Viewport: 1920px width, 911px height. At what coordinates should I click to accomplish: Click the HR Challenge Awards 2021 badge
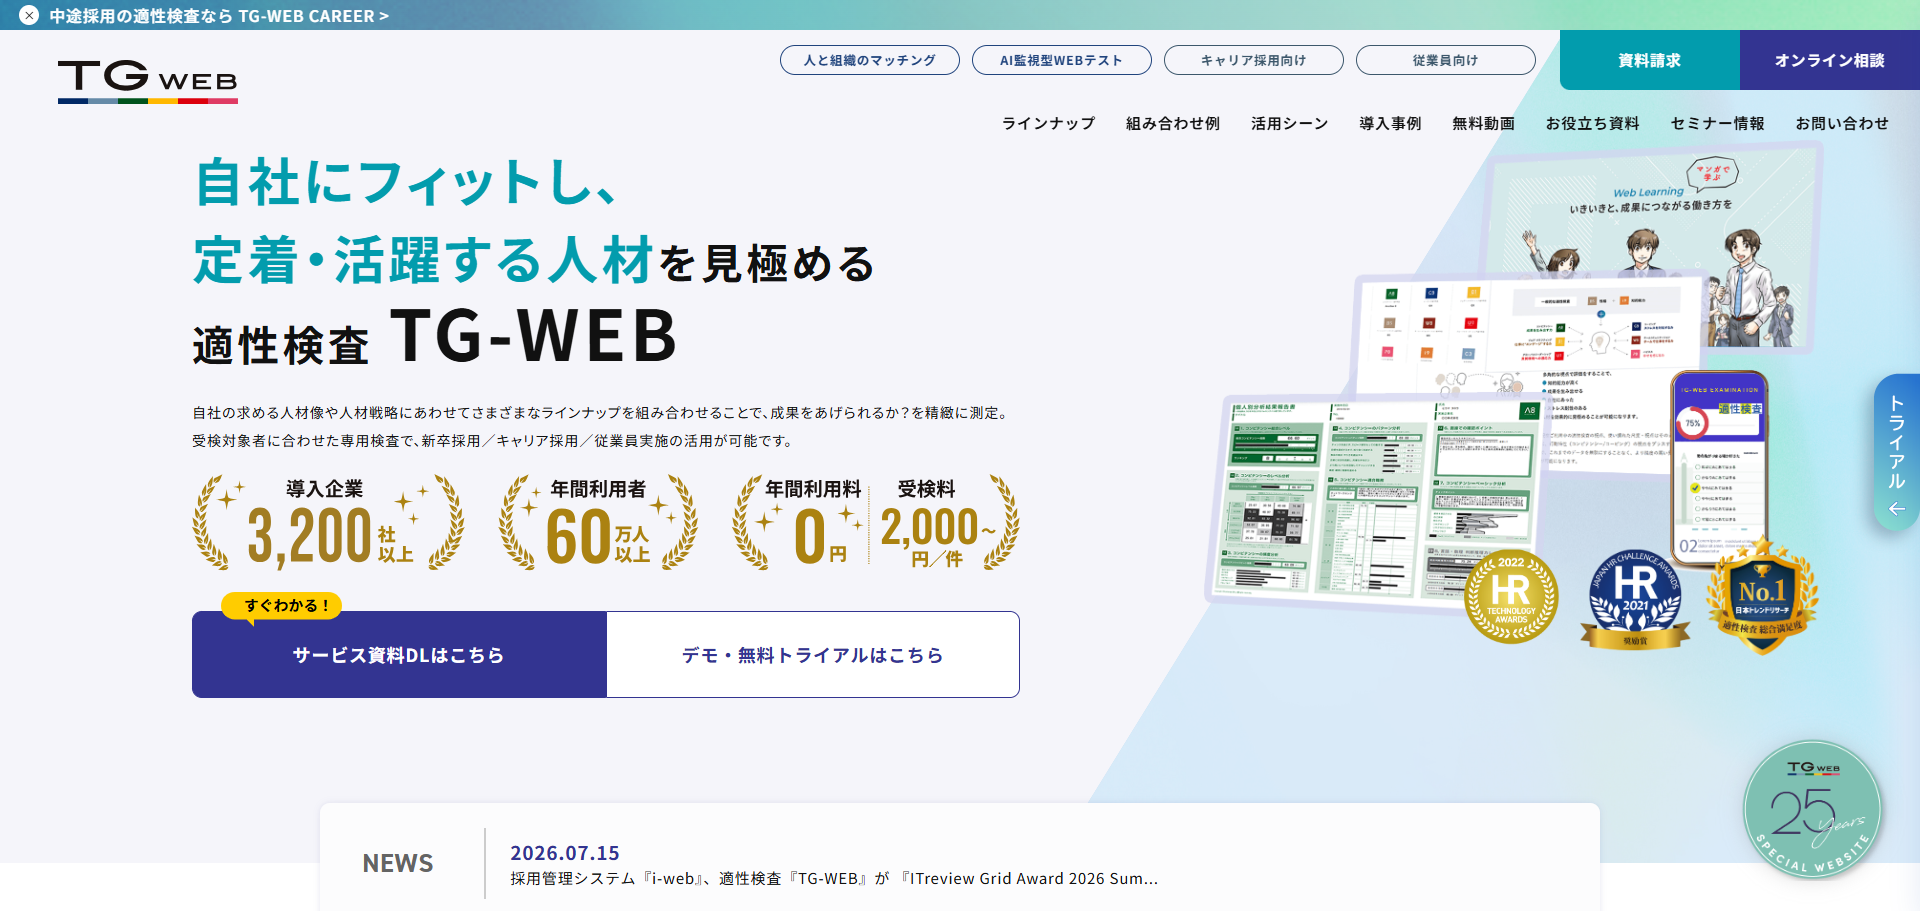(x=1636, y=600)
